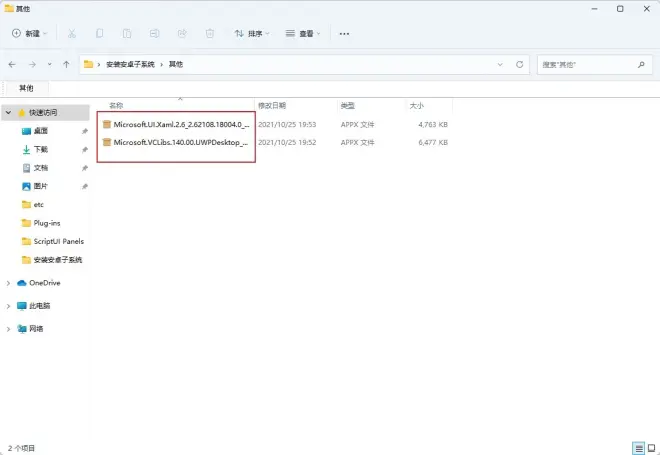The width and height of the screenshot is (660, 455).
Task: Click Microsoft.VCLibs file package icon
Action: (x=106, y=142)
